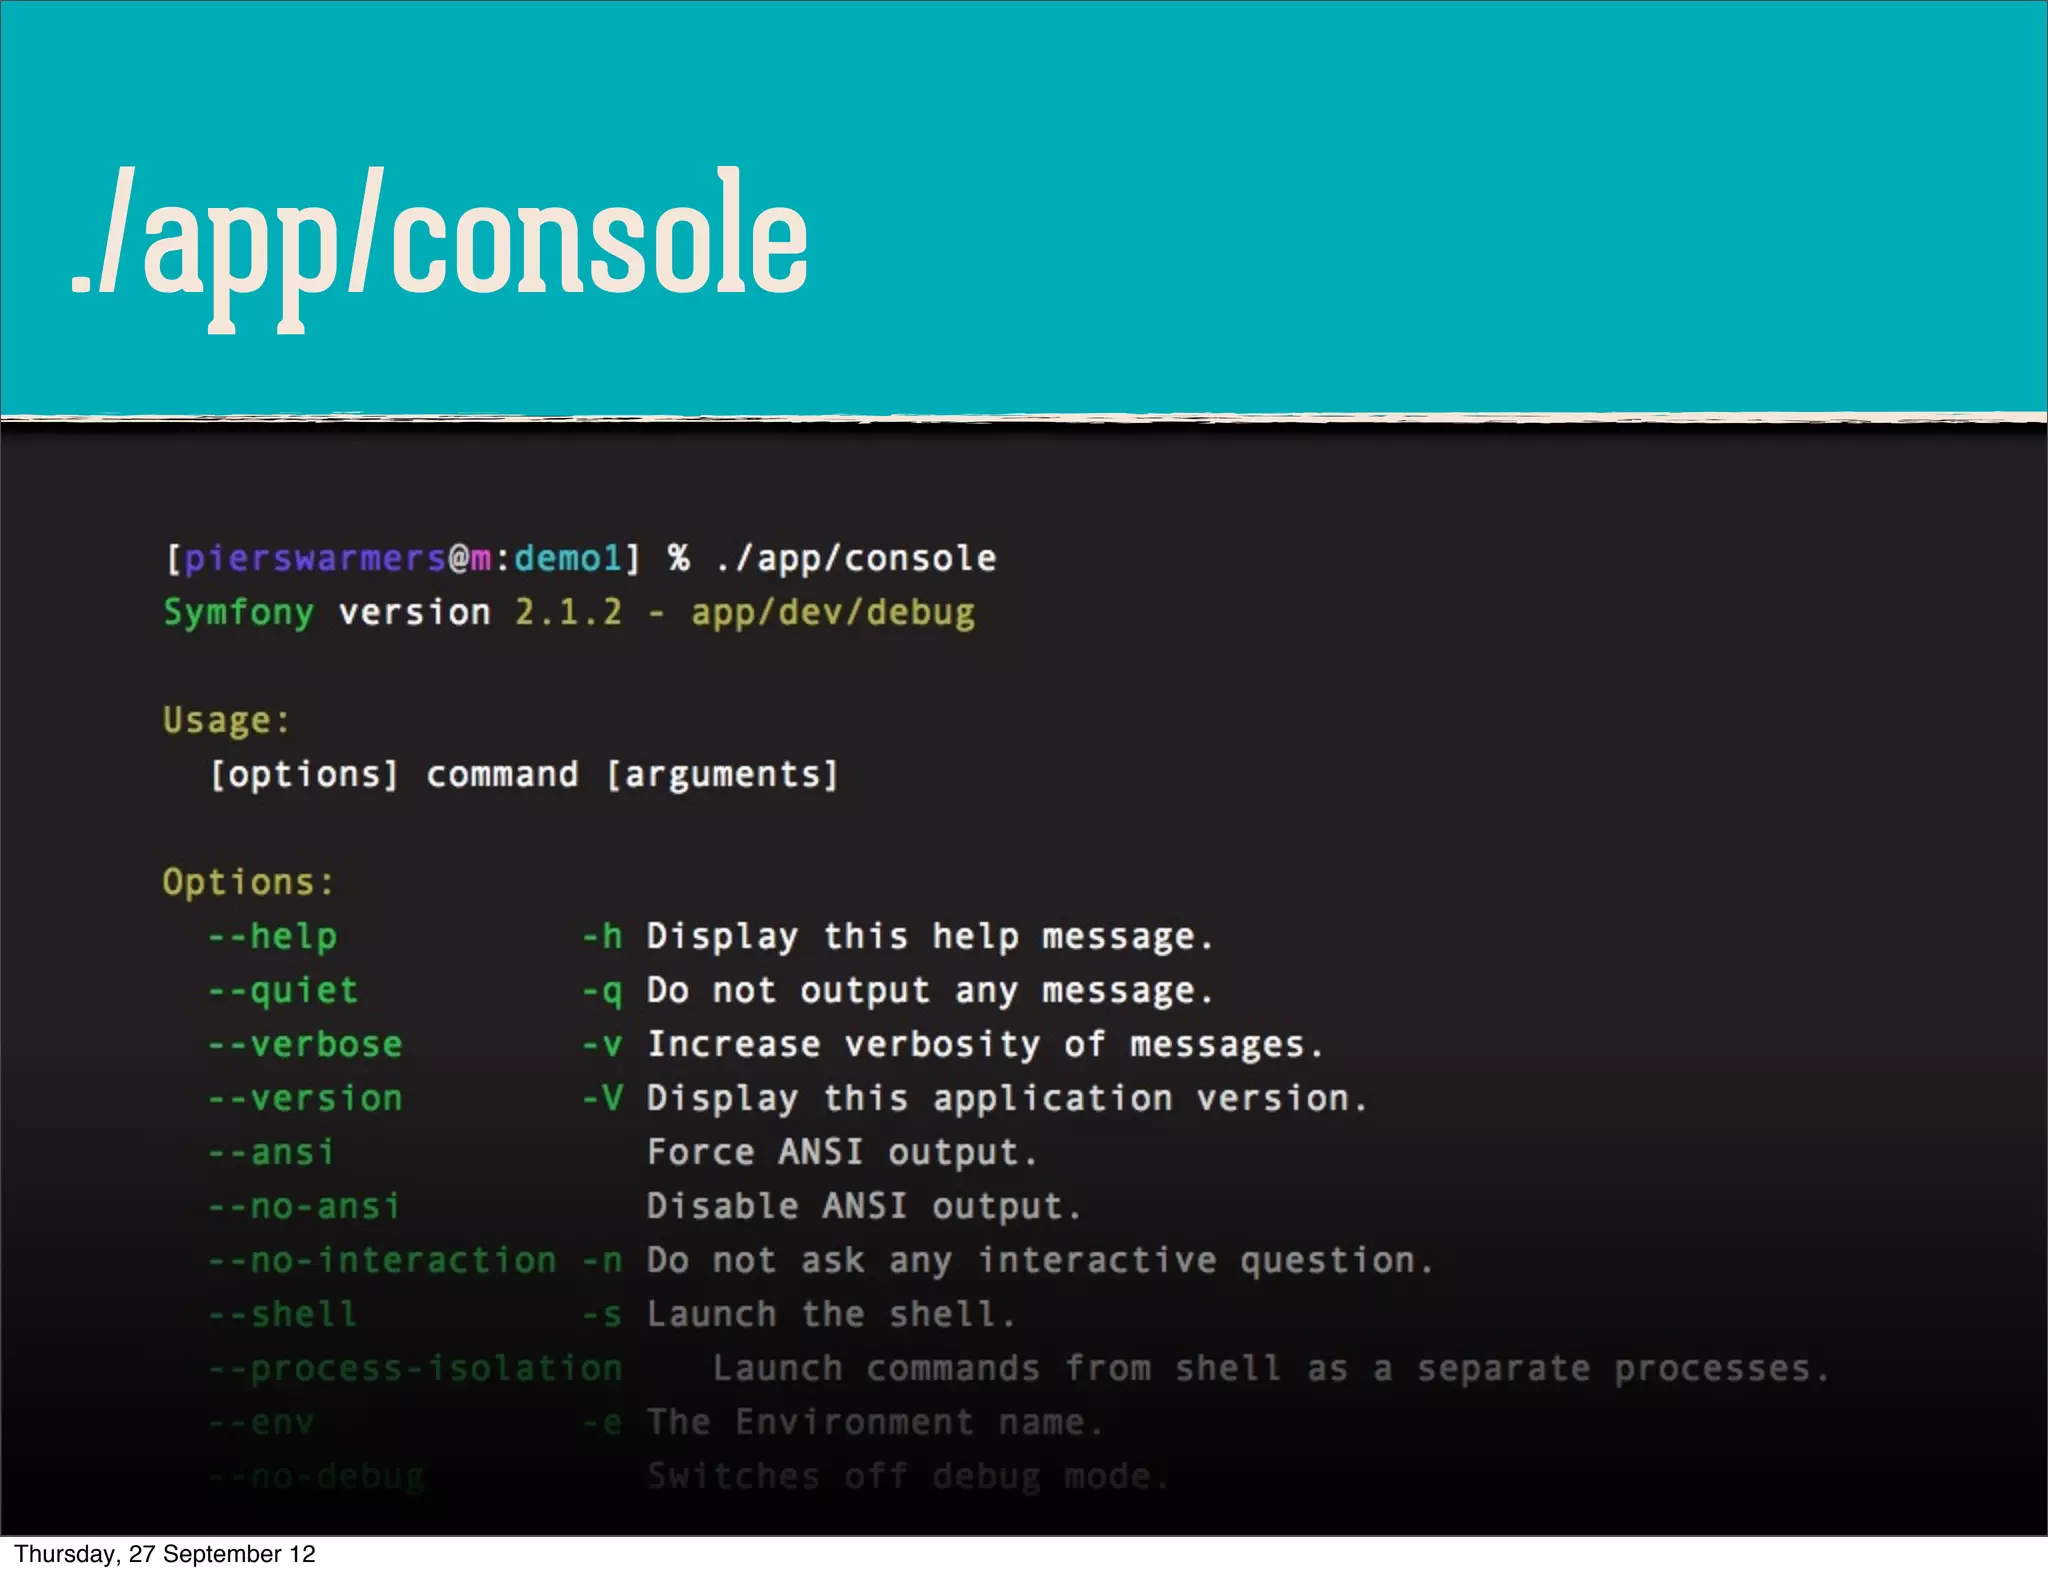Click the 'Usage:' heading
The image size is (2048, 1576).
point(227,721)
